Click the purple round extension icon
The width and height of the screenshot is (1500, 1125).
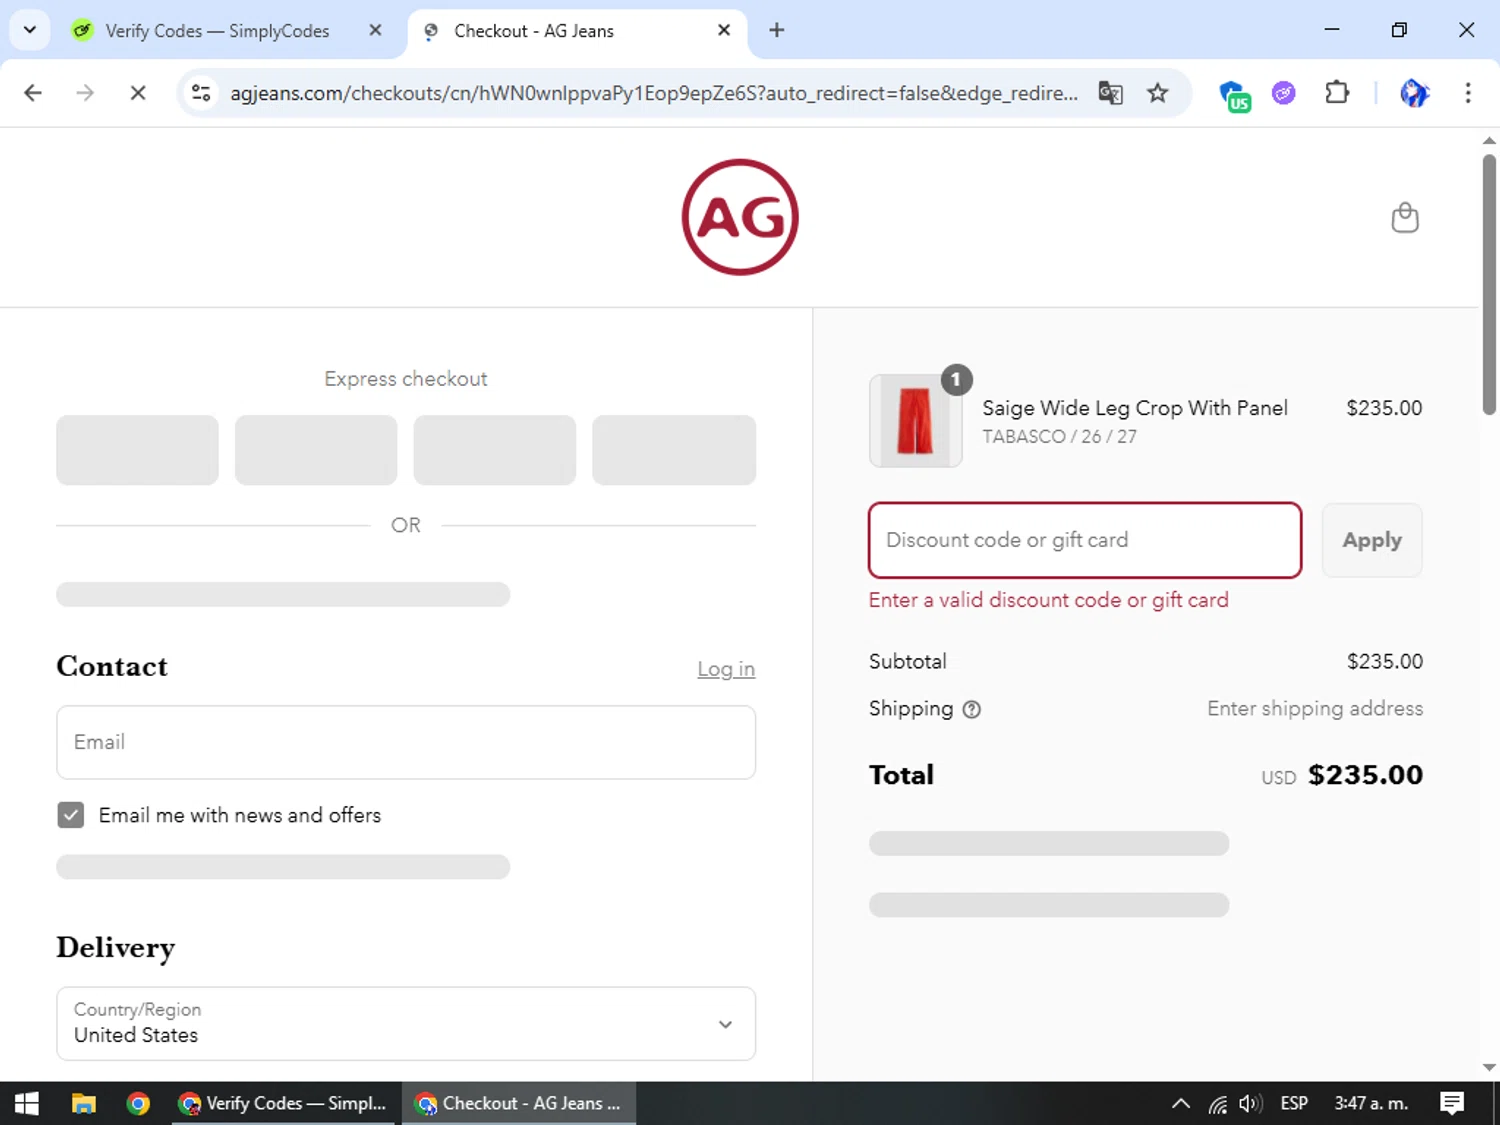click(1284, 93)
